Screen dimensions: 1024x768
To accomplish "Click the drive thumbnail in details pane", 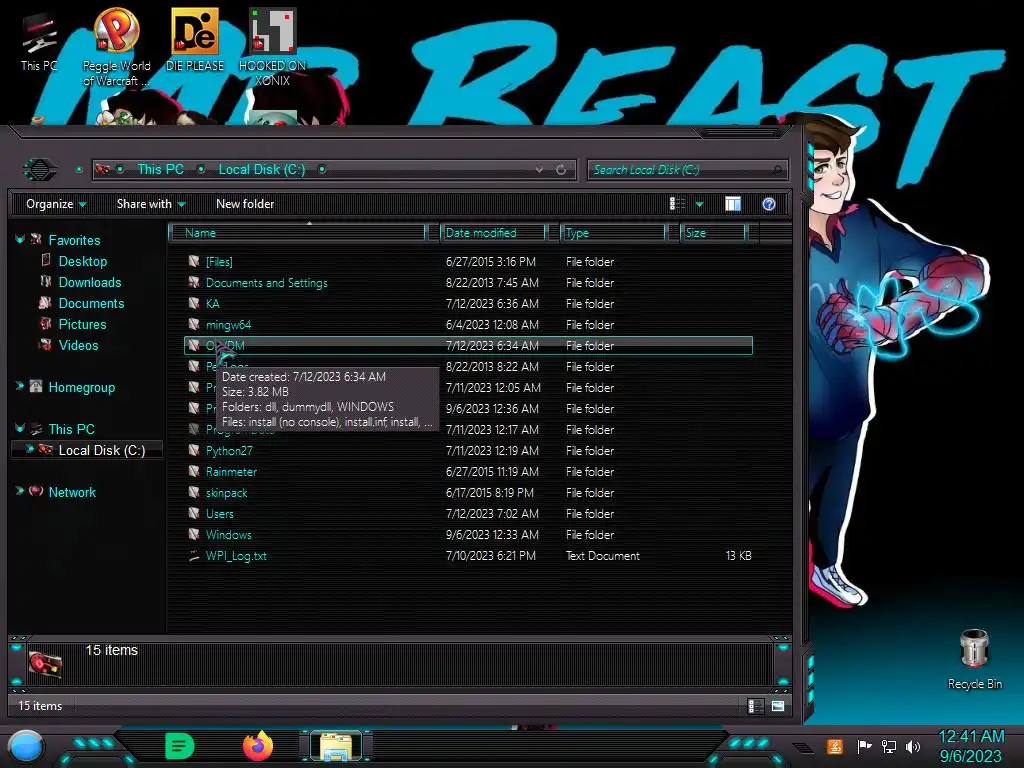I will [x=46, y=665].
